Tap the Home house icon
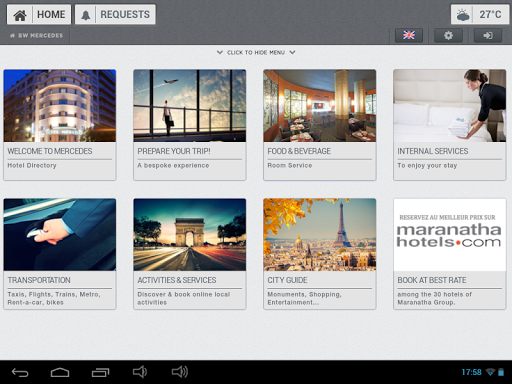Viewport: 512px width, 384px height. [20, 15]
